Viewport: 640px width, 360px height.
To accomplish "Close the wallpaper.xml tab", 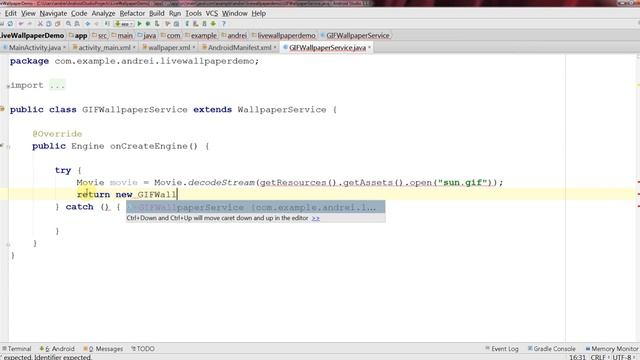I will (x=194, y=48).
